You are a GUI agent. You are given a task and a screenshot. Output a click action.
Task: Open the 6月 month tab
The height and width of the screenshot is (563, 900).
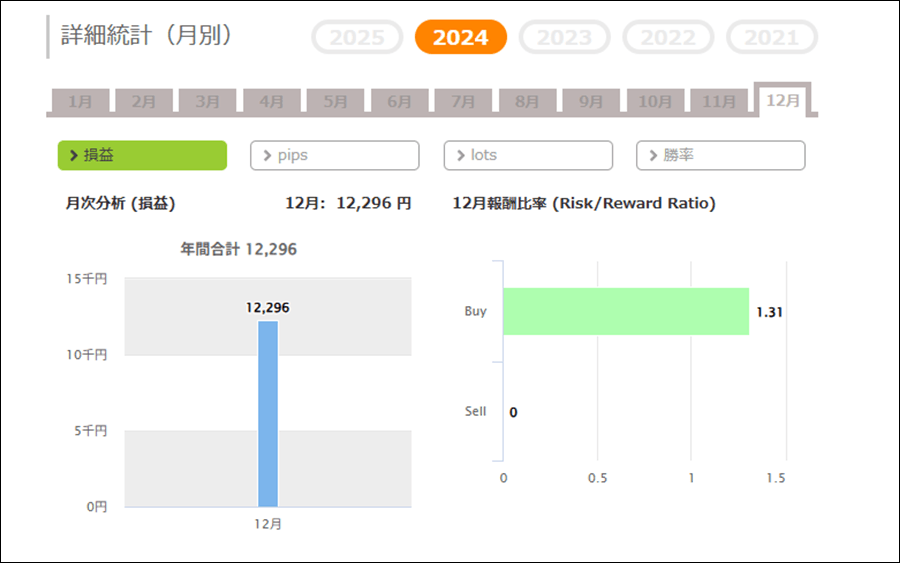[x=399, y=102]
